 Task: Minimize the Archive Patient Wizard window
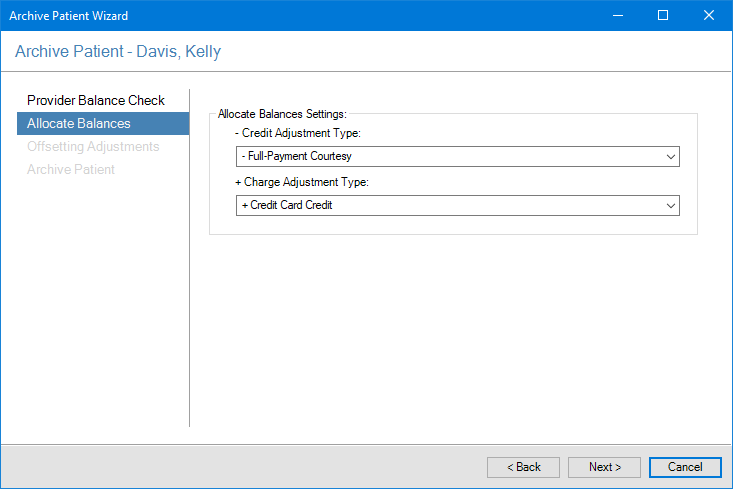617,16
